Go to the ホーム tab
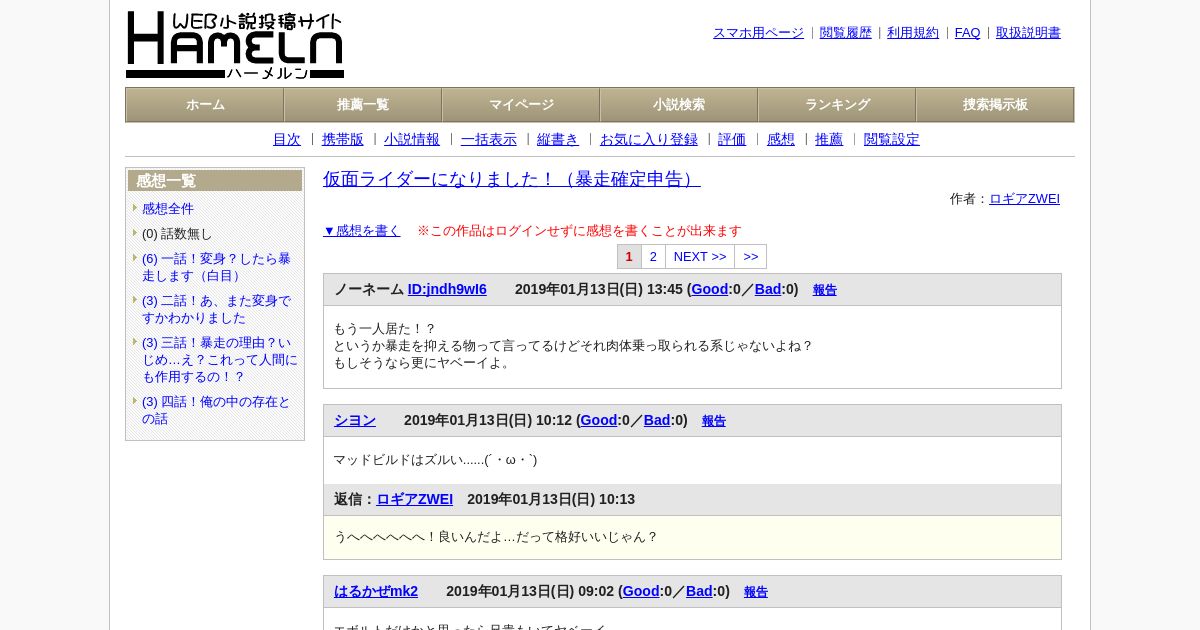1200x630 pixels. [205, 105]
